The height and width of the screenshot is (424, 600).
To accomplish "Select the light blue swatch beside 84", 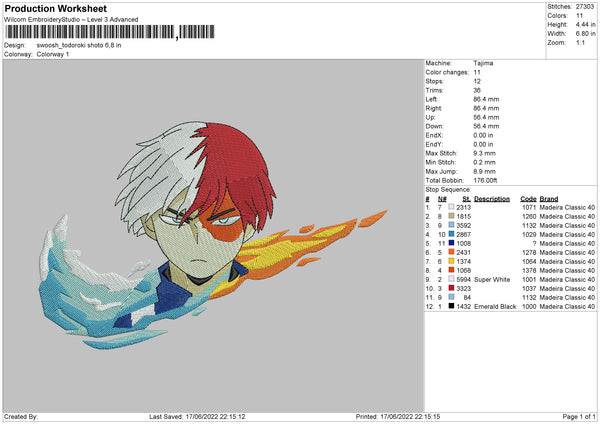I will 451,297.
